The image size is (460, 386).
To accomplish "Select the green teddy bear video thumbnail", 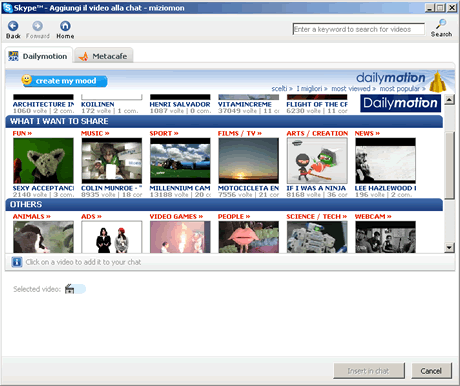I will point(43,161).
